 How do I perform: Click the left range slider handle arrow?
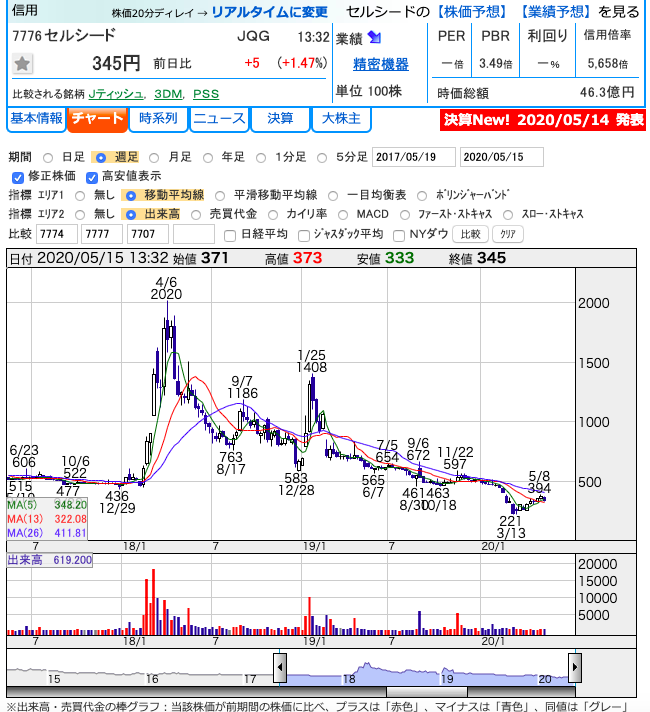tap(280, 668)
